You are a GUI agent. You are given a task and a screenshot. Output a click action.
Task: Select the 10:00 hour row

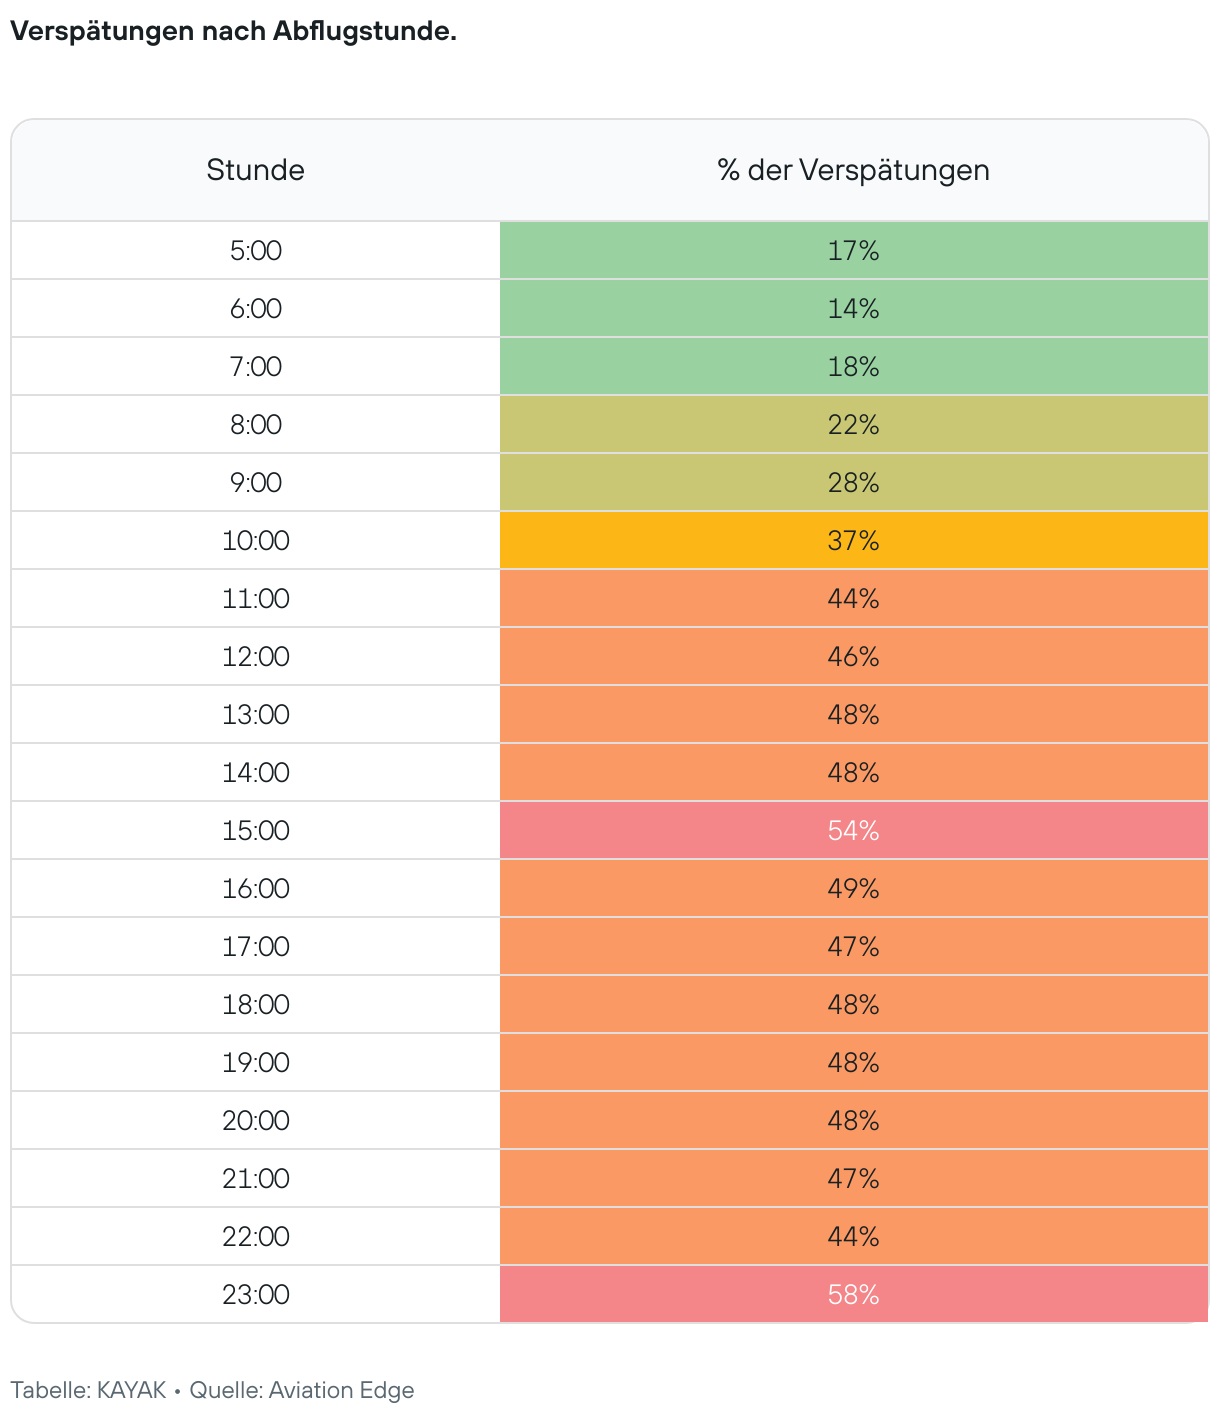tap(610, 540)
